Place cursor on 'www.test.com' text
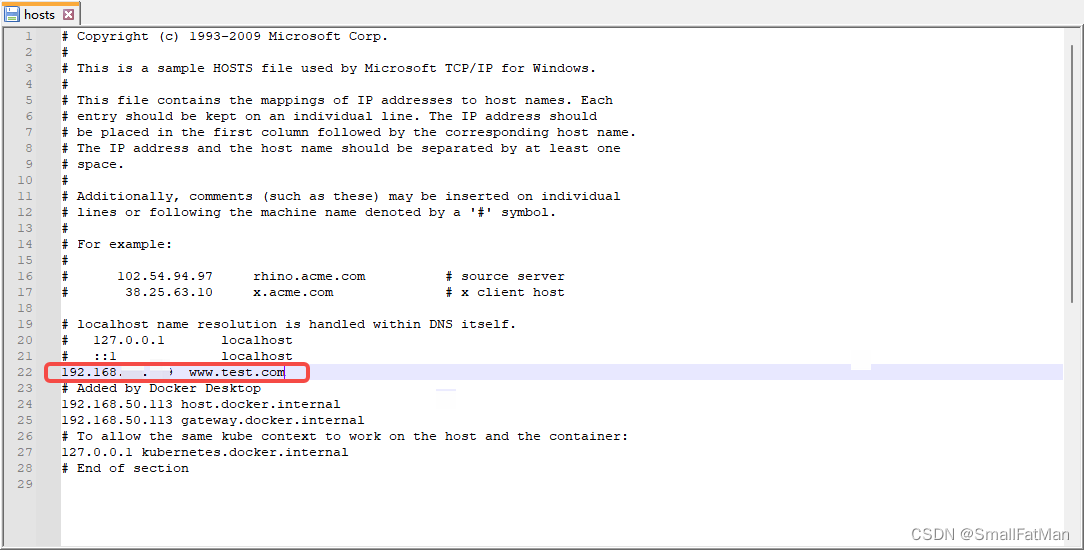Screen dimensions: 1084x550 236,372
